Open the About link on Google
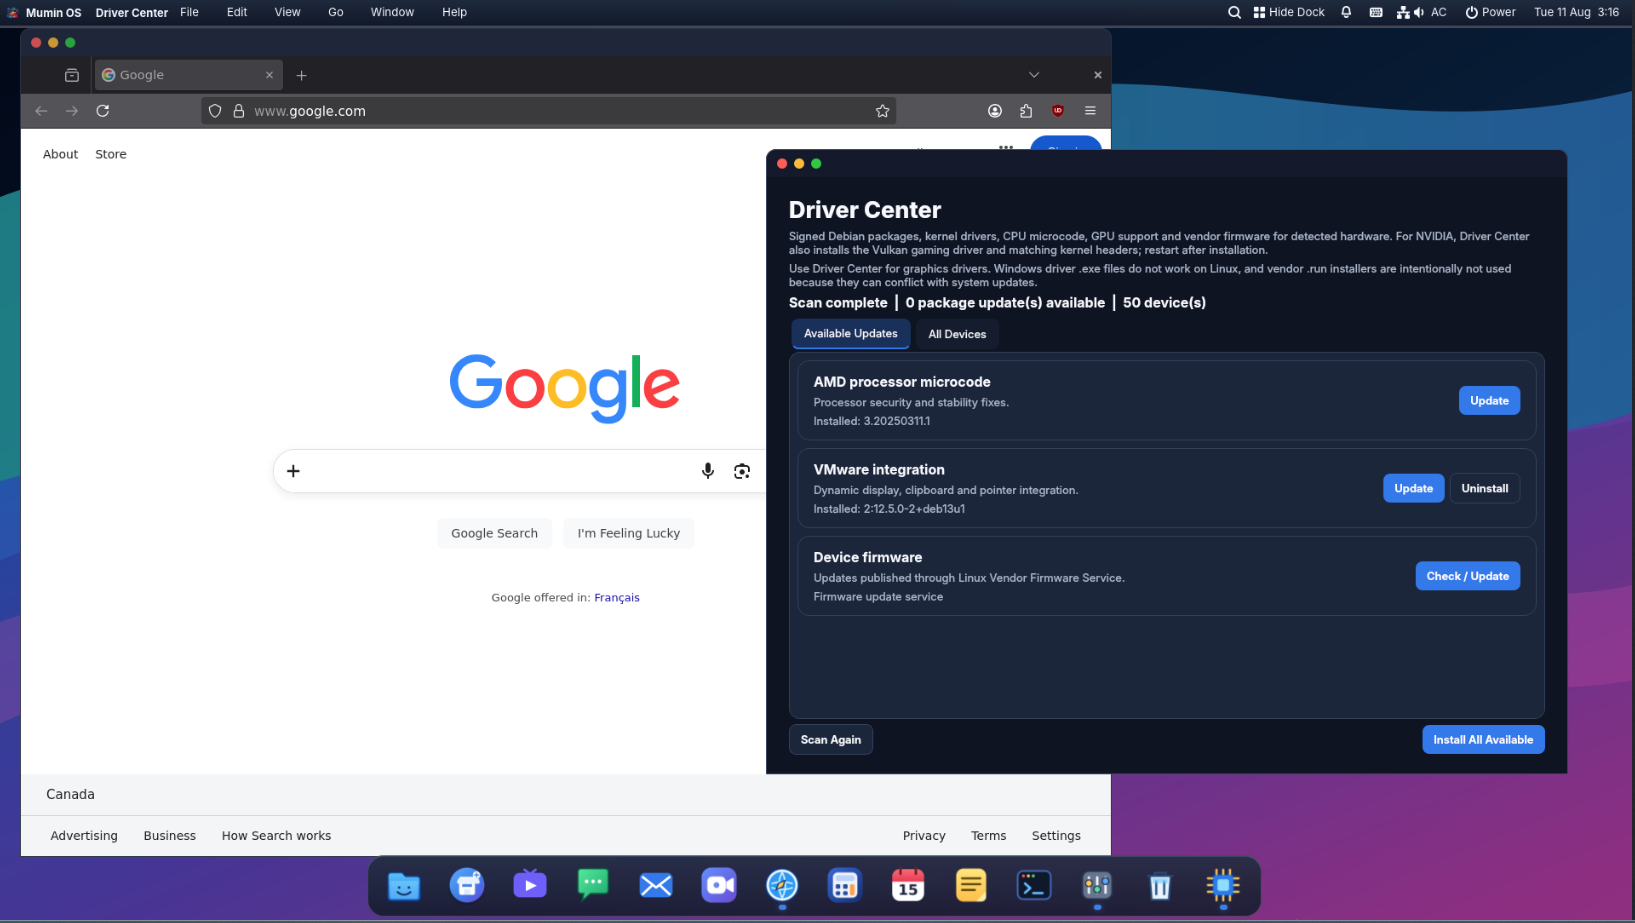Image resolution: width=1635 pixels, height=923 pixels. click(60, 154)
